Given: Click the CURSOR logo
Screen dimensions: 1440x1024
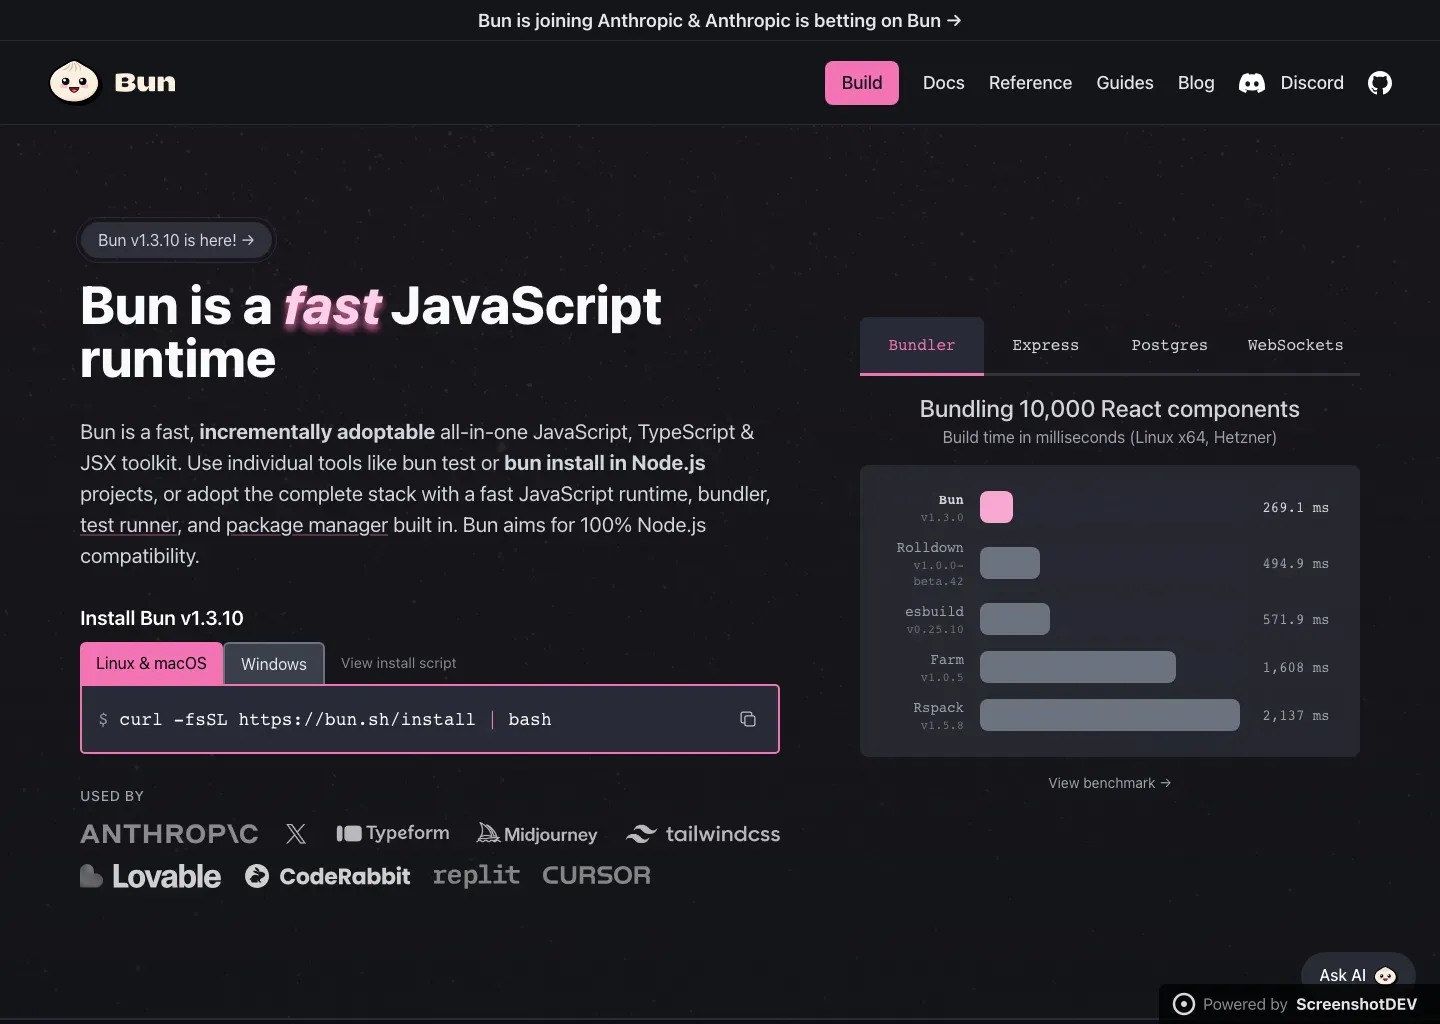Looking at the screenshot, I should coord(596,875).
